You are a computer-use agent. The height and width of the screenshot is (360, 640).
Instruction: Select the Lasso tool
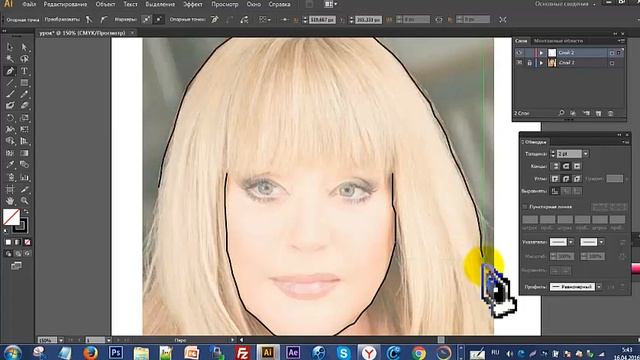pyautogui.click(x=24, y=59)
